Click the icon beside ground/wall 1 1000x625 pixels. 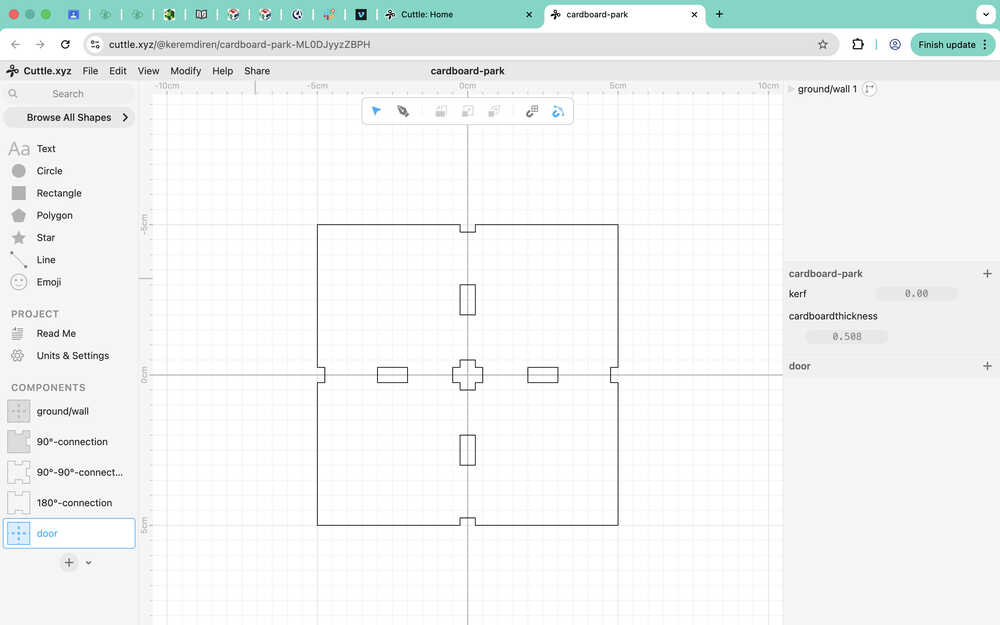pos(869,89)
